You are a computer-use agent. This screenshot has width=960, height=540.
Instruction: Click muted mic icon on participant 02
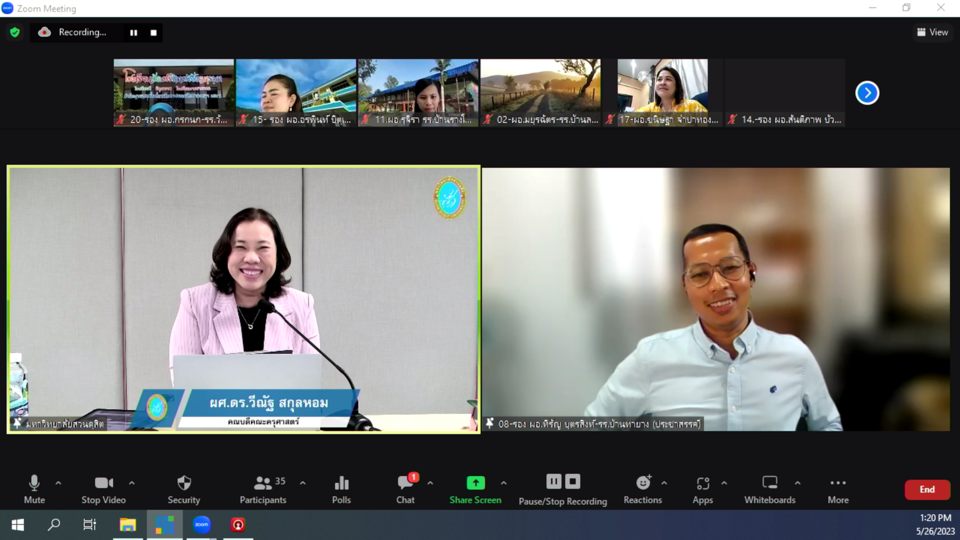click(x=488, y=119)
